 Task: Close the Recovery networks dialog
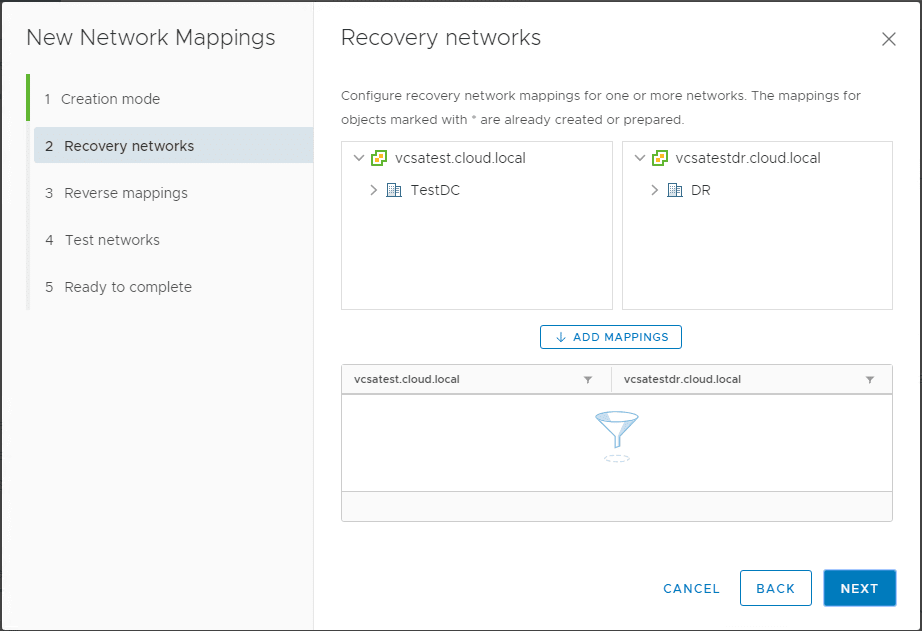pyautogui.click(x=888, y=40)
